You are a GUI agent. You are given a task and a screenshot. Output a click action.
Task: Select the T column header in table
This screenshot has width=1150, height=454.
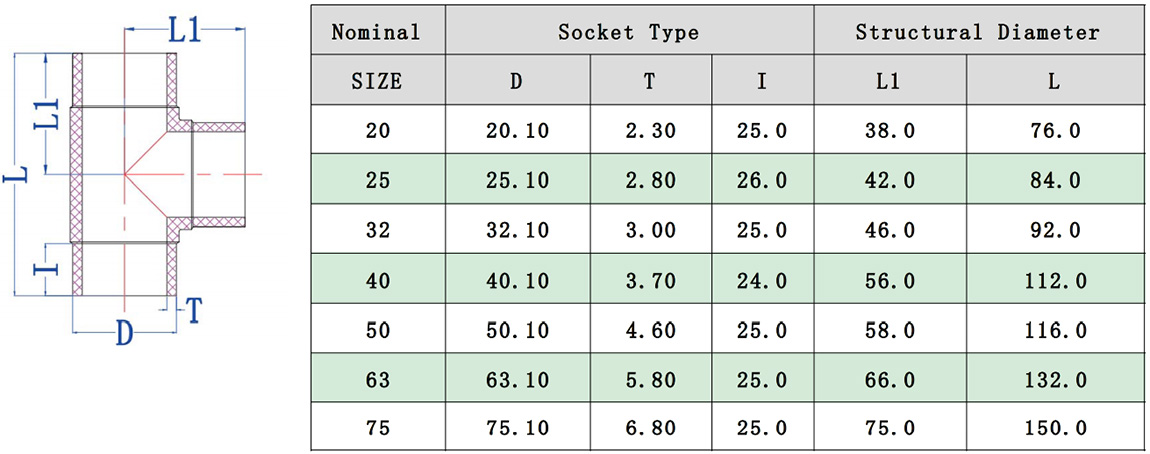(x=649, y=81)
